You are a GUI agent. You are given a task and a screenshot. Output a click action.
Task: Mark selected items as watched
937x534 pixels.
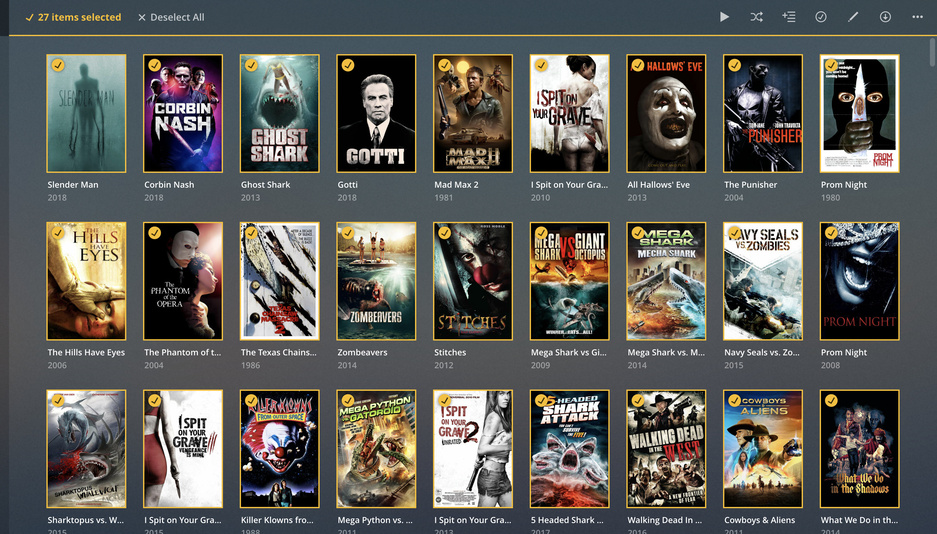point(821,17)
